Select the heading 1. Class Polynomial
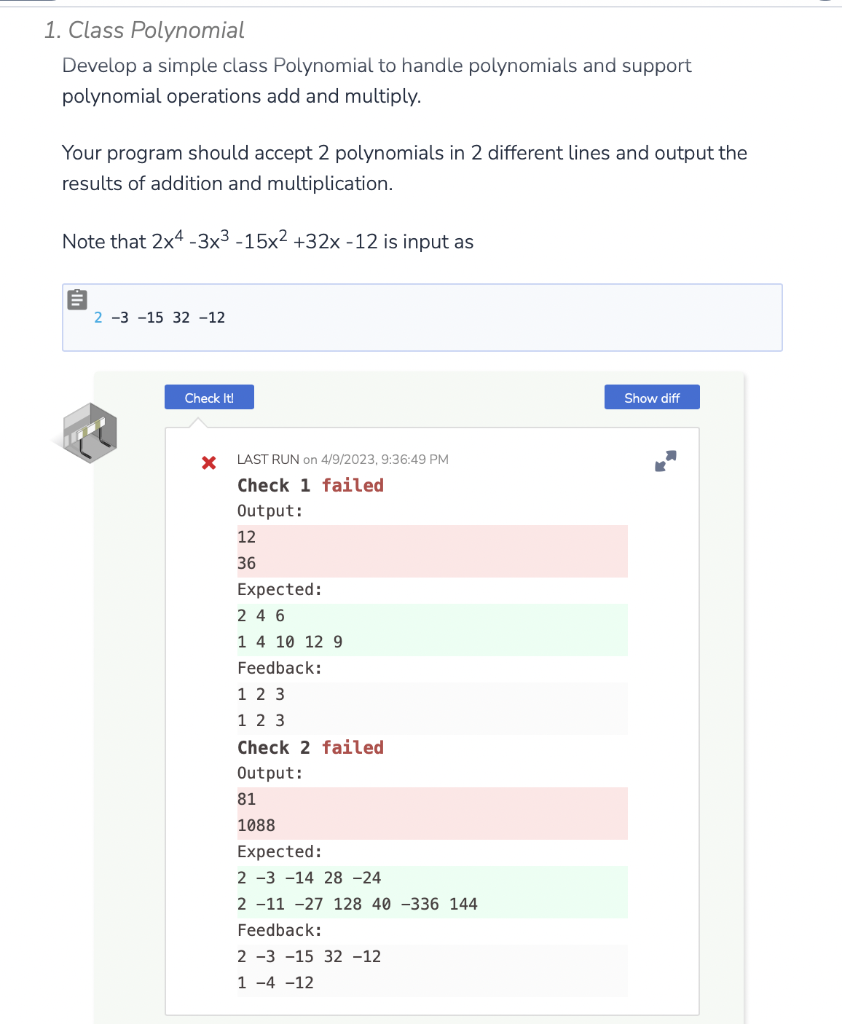The image size is (842, 1024). 143,31
